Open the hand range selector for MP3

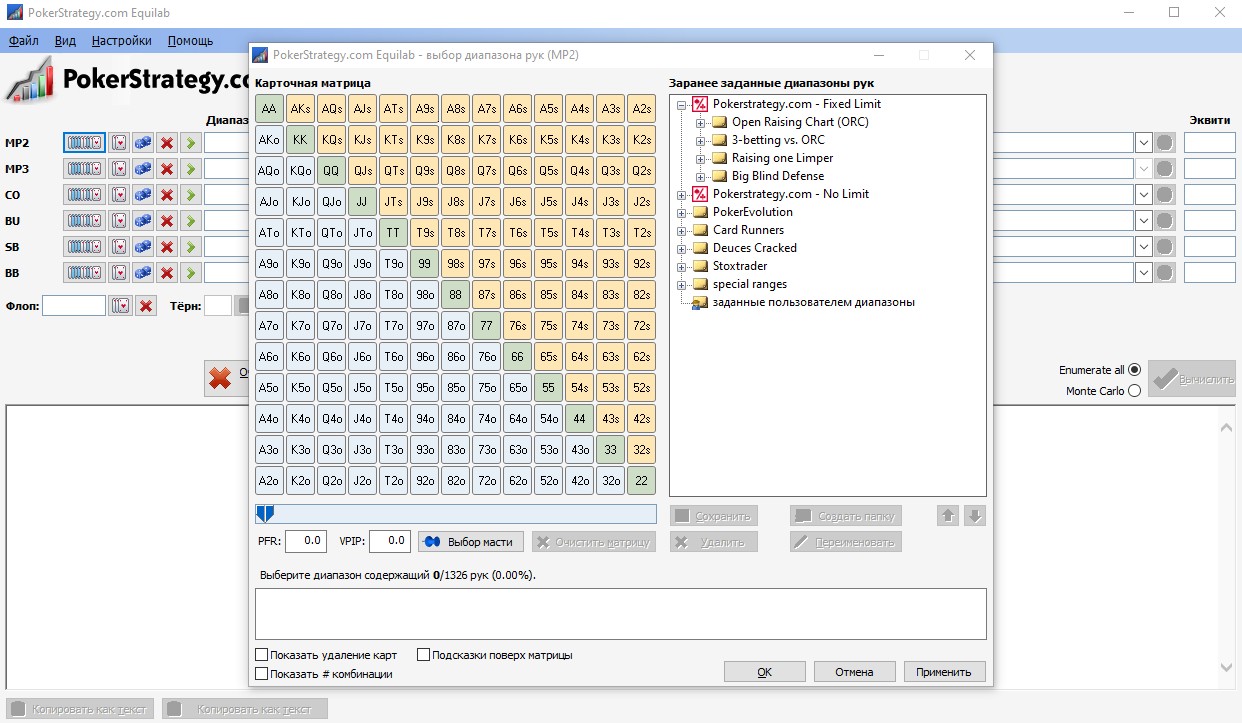(x=84, y=168)
